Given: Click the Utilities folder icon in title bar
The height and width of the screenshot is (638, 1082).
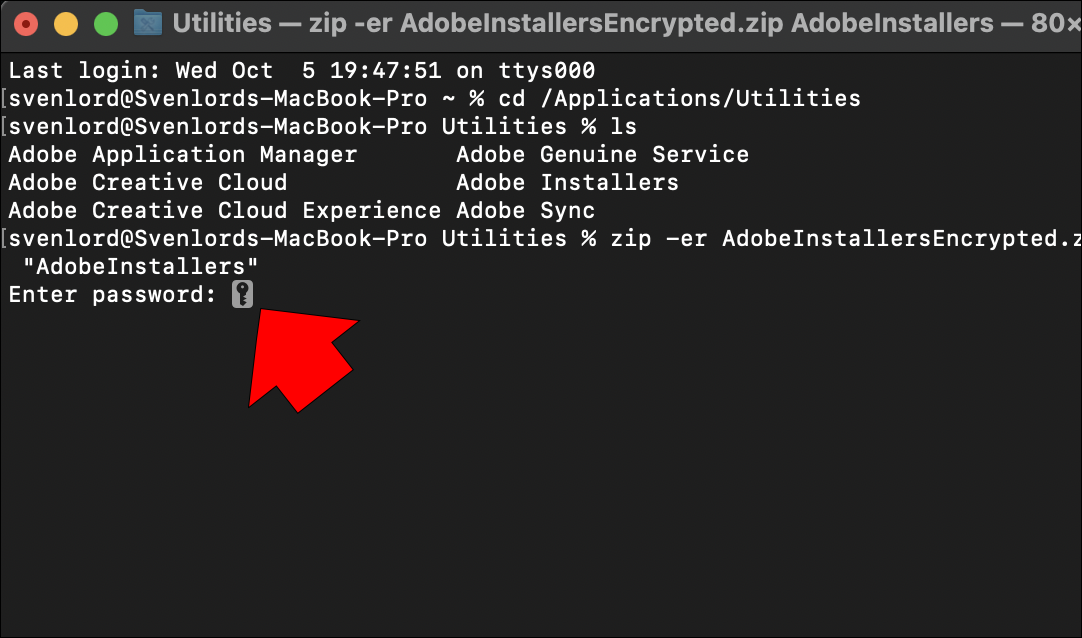Looking at the screenshot, I should pos(148,23).
